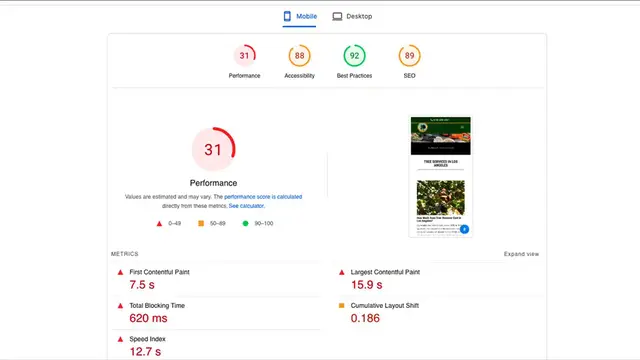This screenshot has height=360, width=640.
Task: Click the Best Practices label
Action: 354,76
